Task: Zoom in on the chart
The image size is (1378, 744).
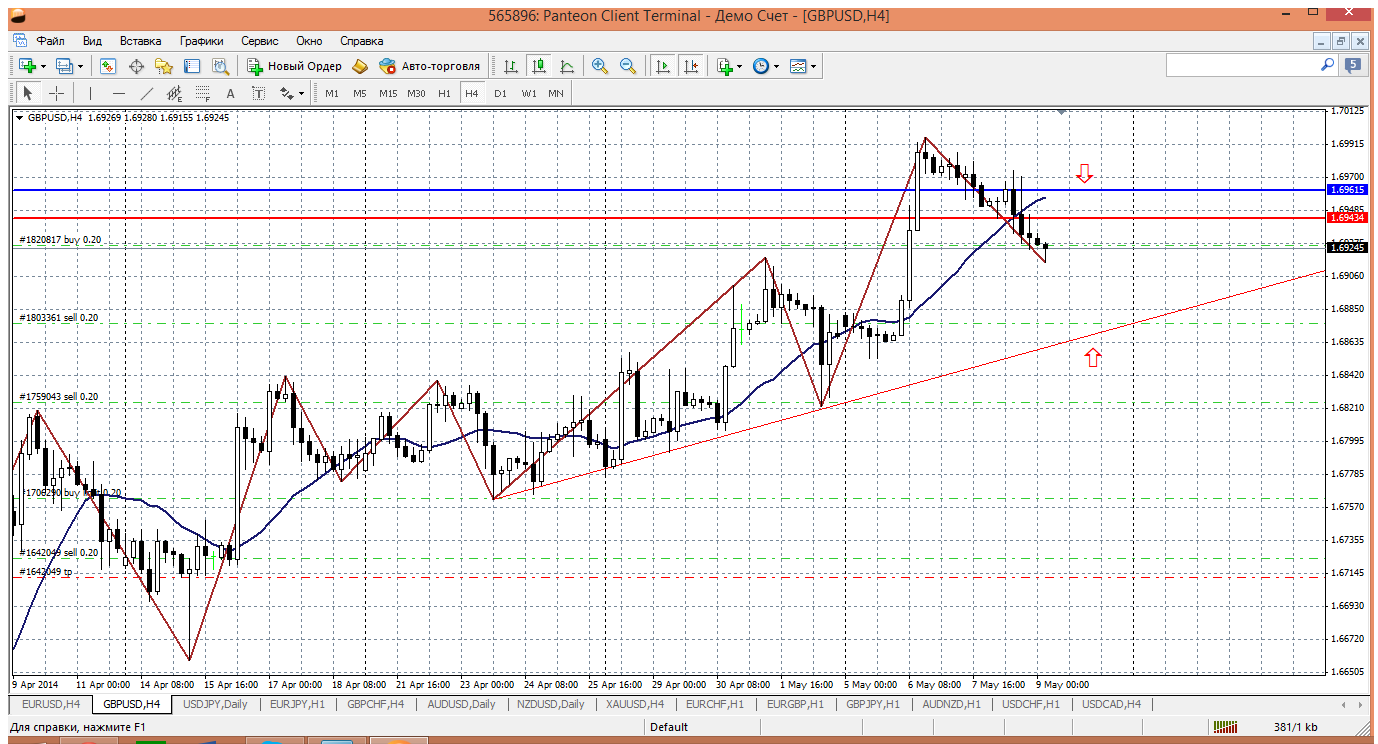Action: (x=600, y=66)
